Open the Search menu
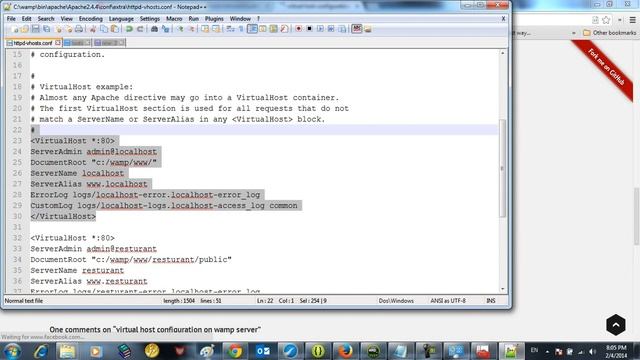This screenshot has height=360, width=640. [x=46, y=19]
